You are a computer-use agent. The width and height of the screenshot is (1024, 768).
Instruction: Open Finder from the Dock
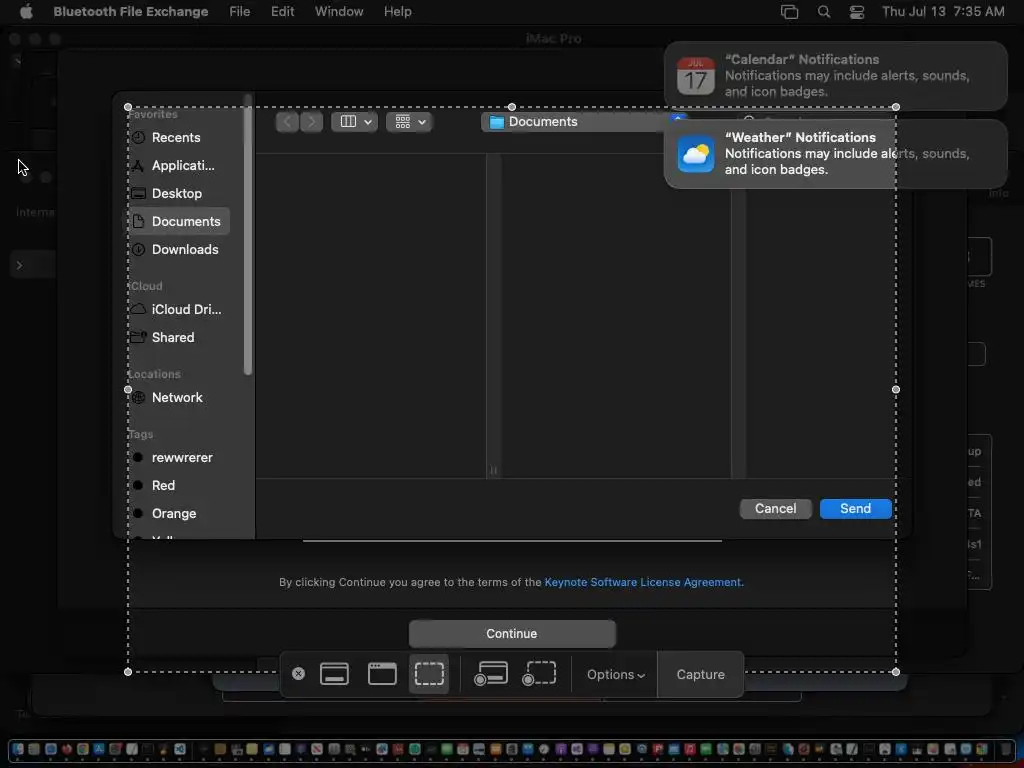18,749
